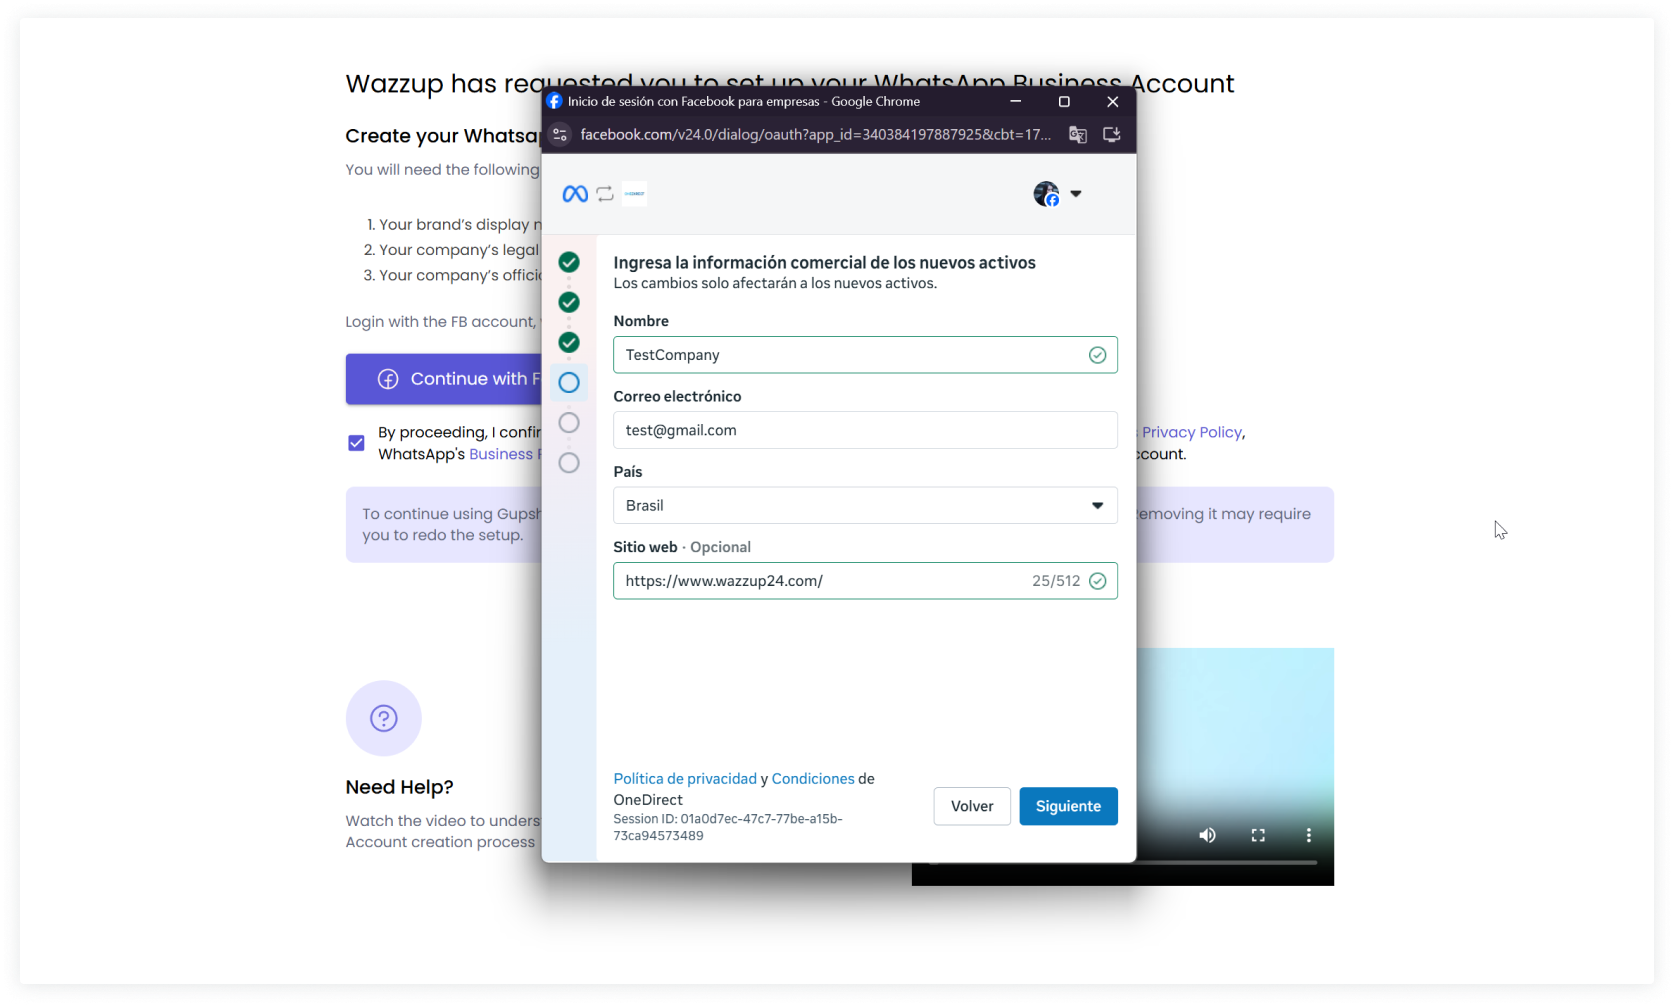Viewport: 1674px width, 1006px height.
Task: Open the Chrome translate page icon
Action: coord(1077,135)
